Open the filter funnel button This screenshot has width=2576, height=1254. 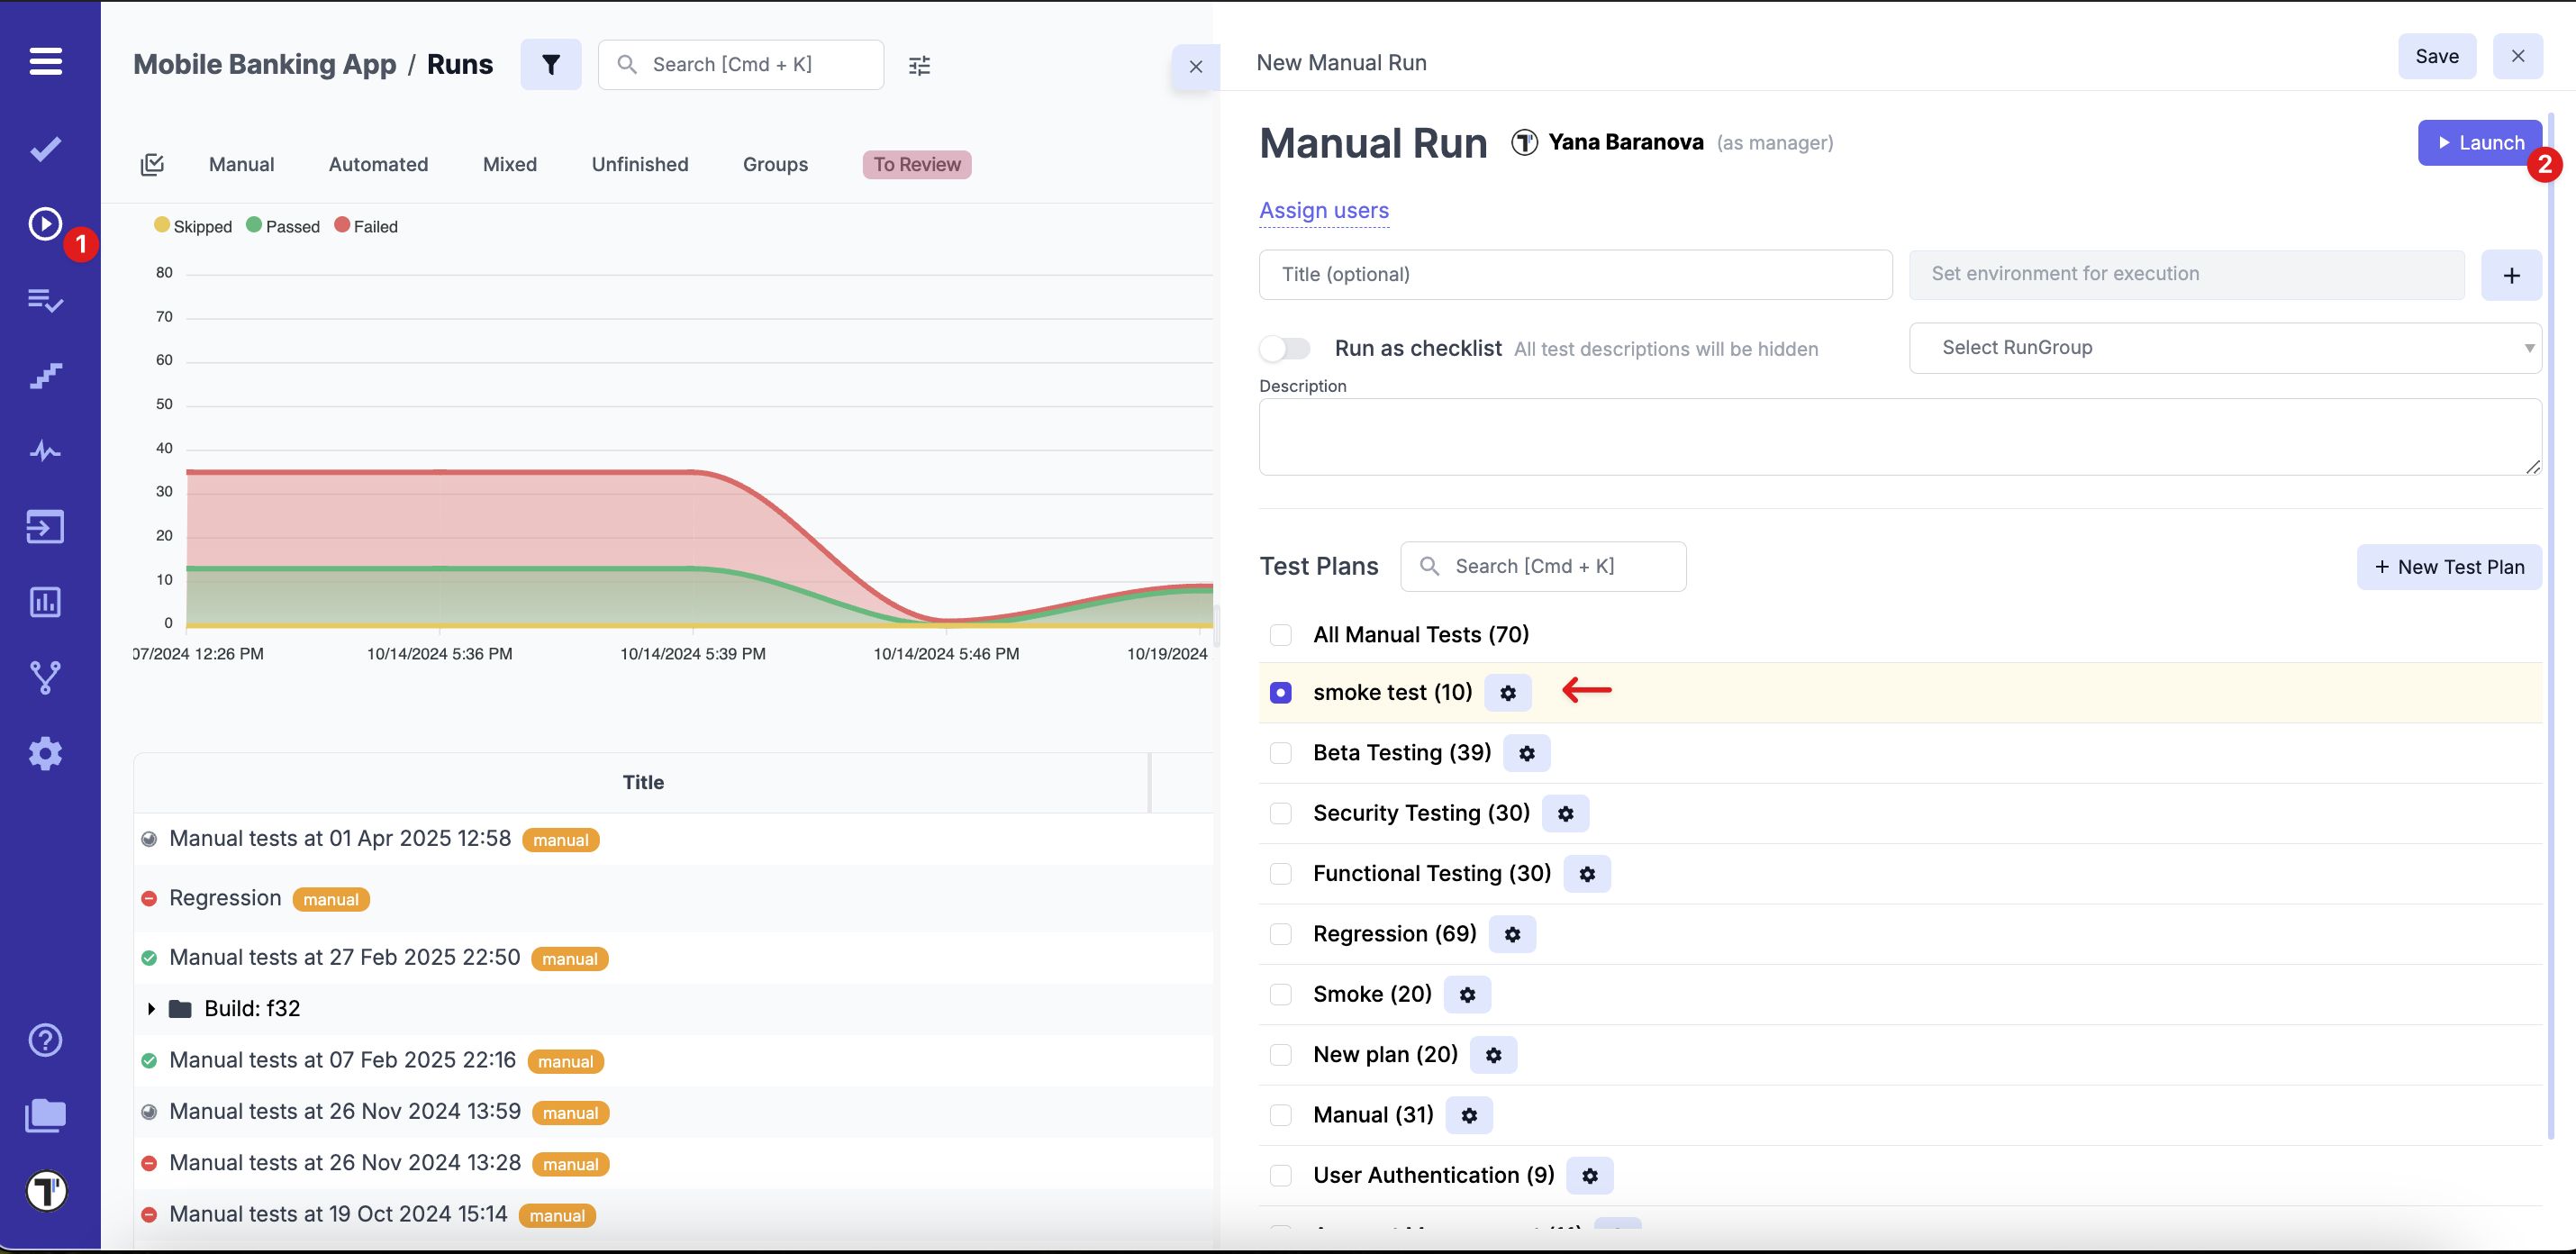point(550,65)
